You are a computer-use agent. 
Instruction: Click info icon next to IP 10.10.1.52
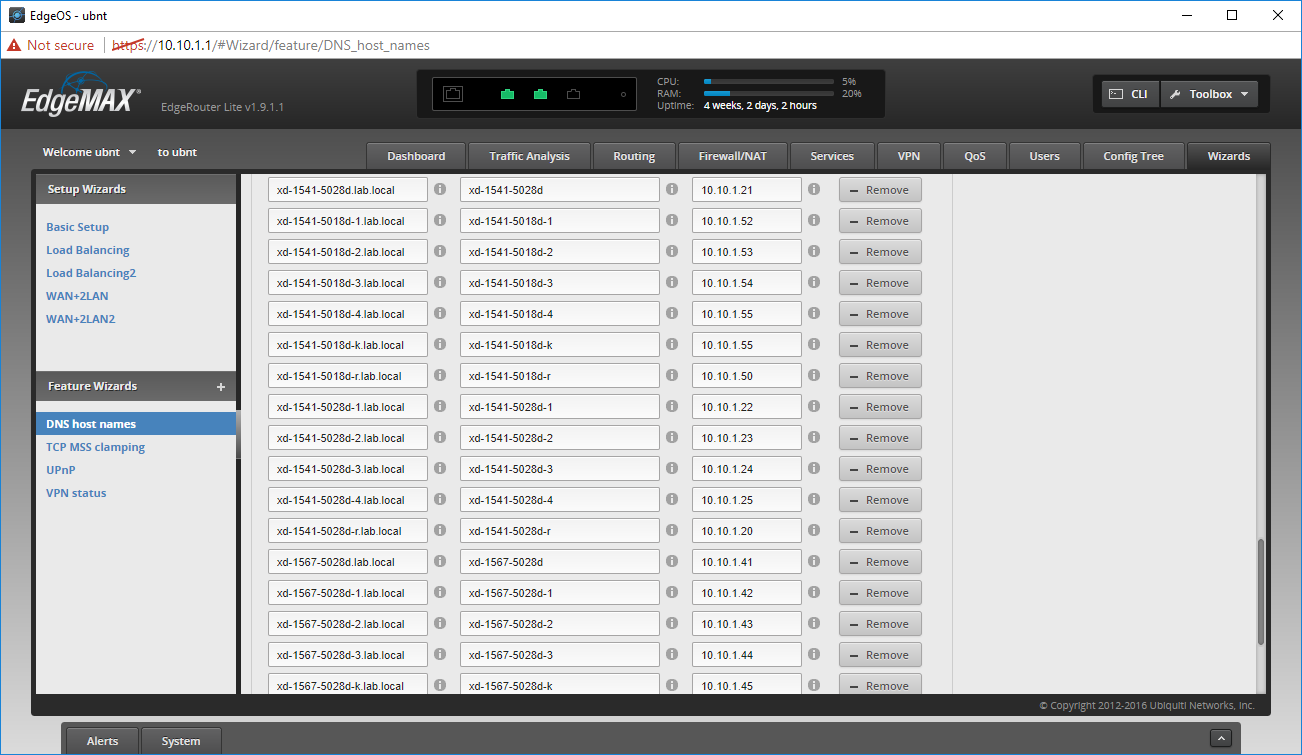pos(814,220)
